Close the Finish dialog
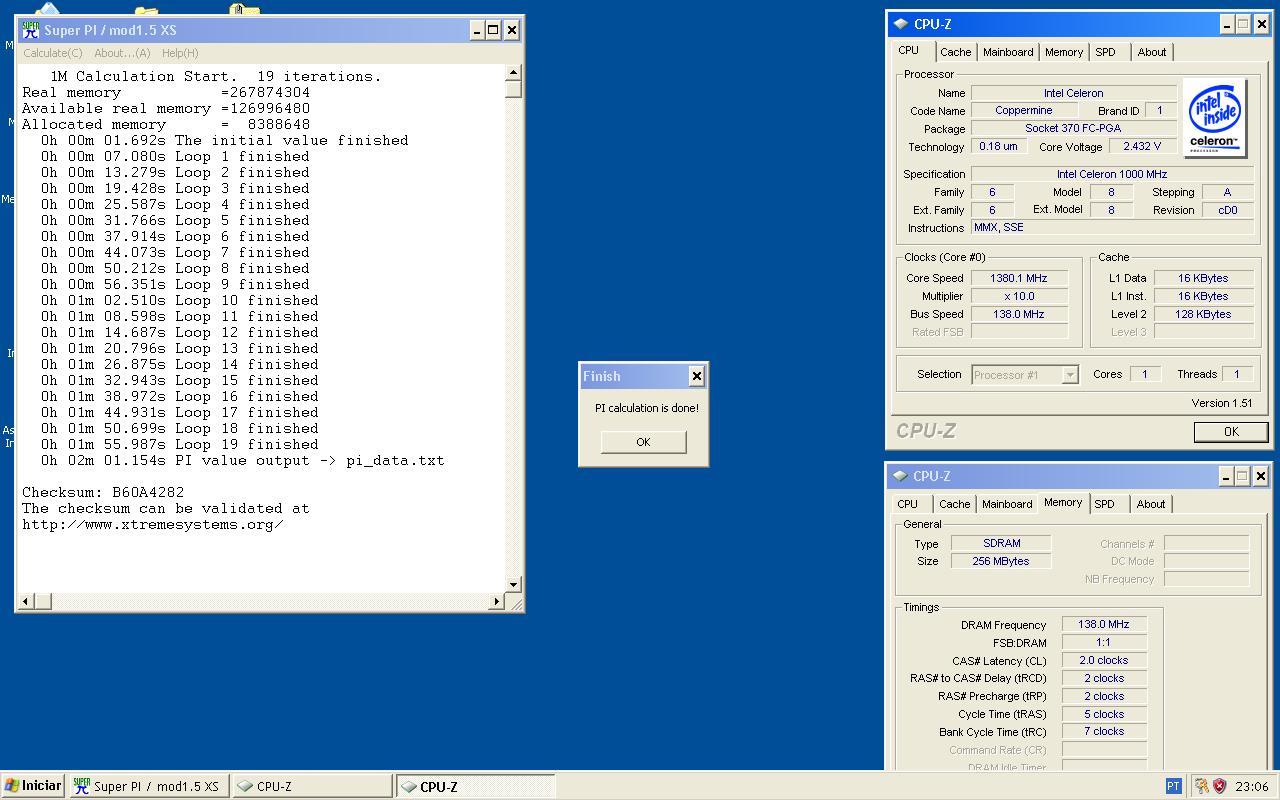1280x800 pixels. coord(696,376)
